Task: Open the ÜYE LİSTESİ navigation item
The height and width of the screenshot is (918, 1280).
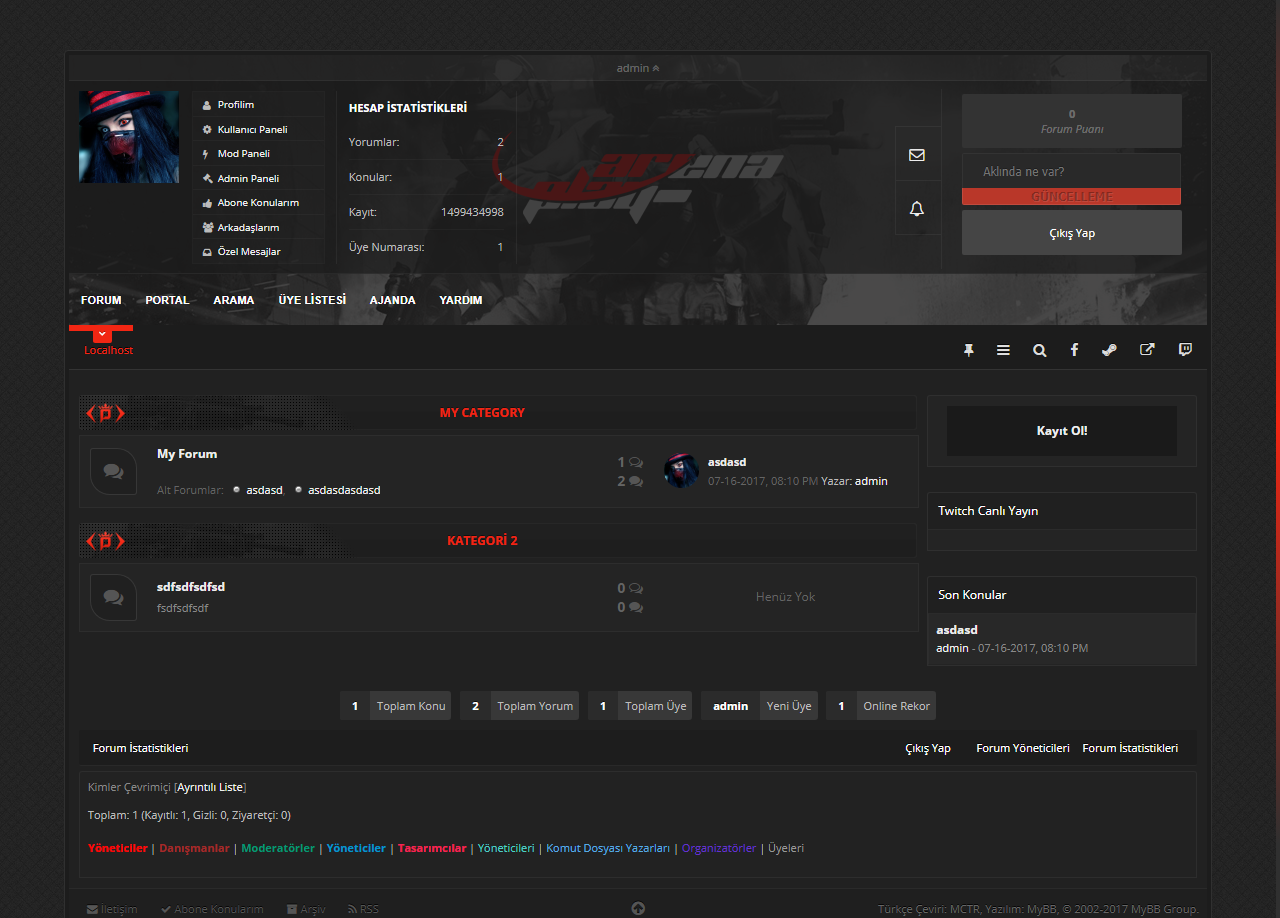Action: pos(312,300)
